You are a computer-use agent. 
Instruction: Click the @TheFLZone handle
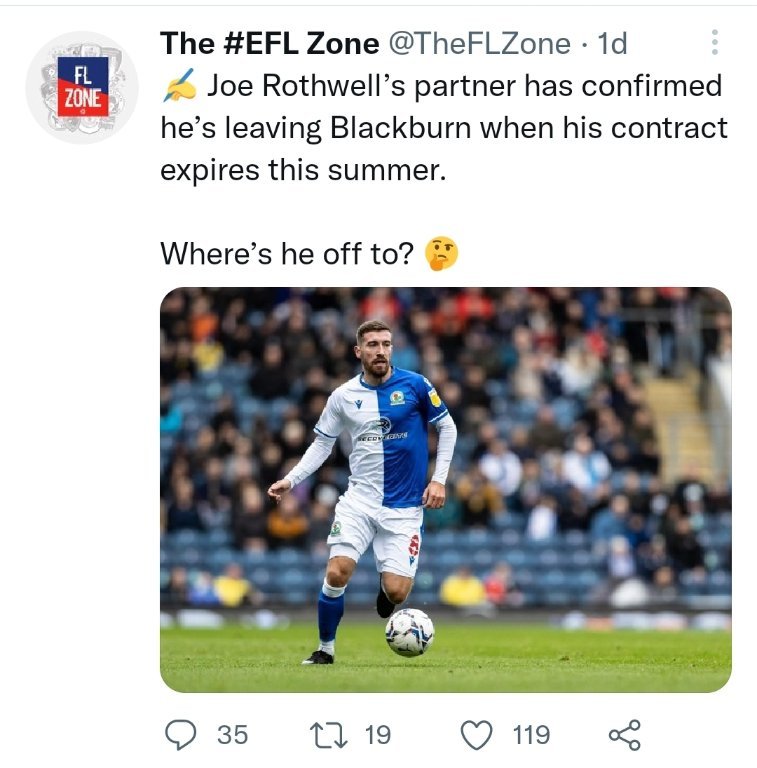pos(478,43)
